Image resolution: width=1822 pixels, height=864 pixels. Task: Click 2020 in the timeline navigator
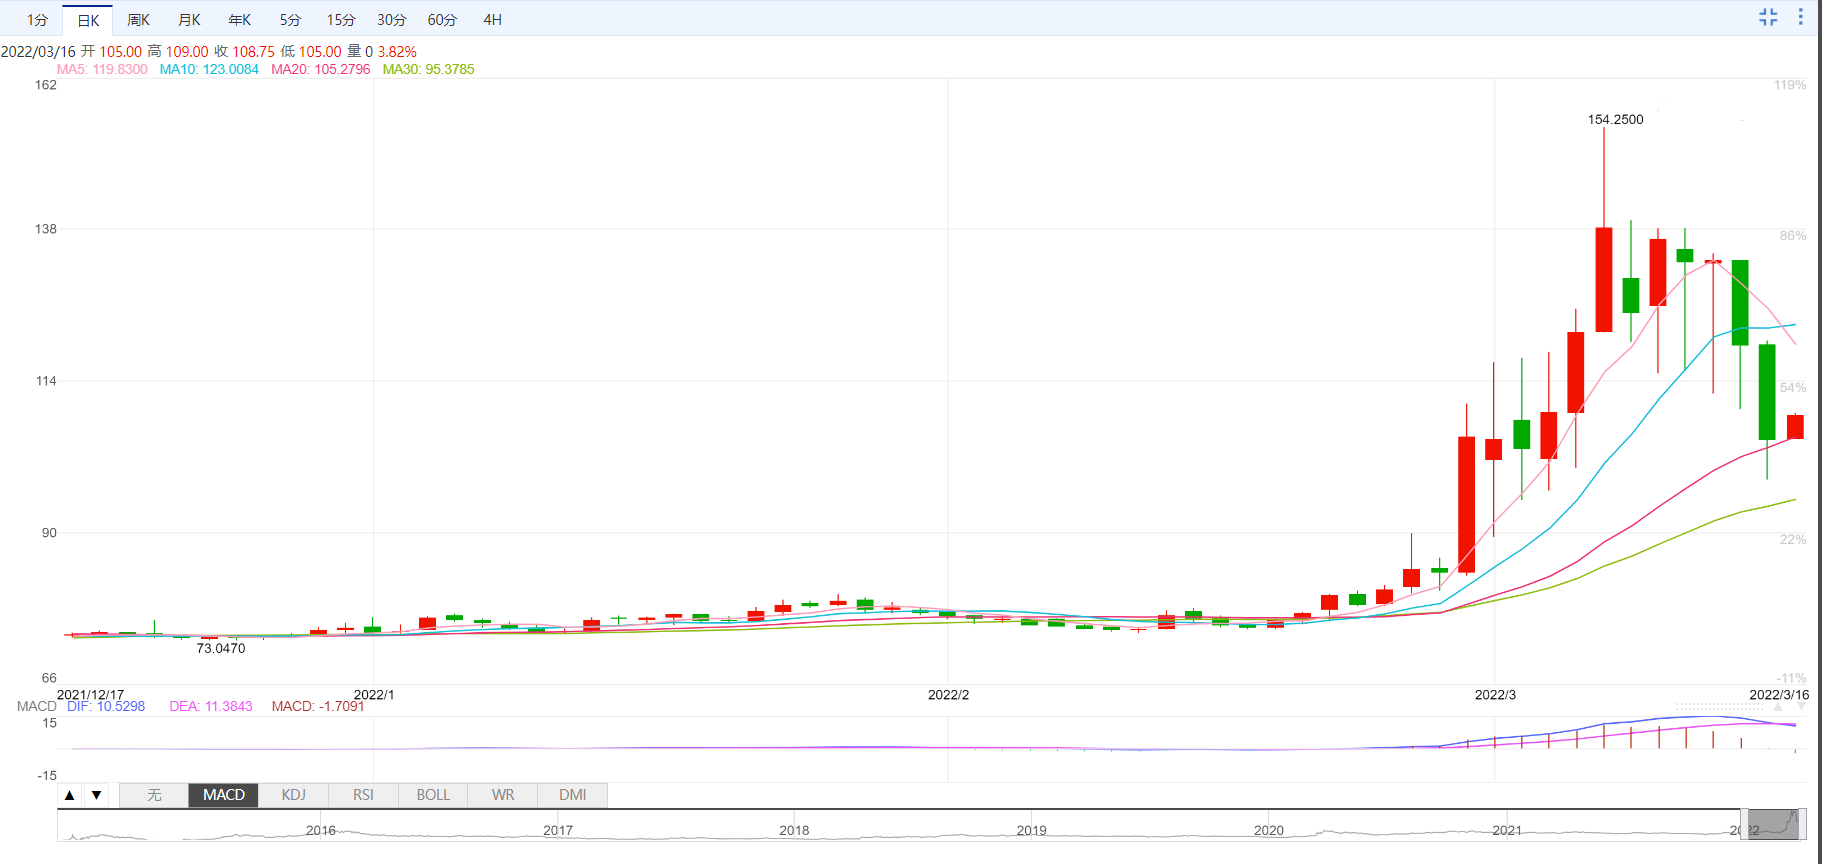click(1269, 830)
